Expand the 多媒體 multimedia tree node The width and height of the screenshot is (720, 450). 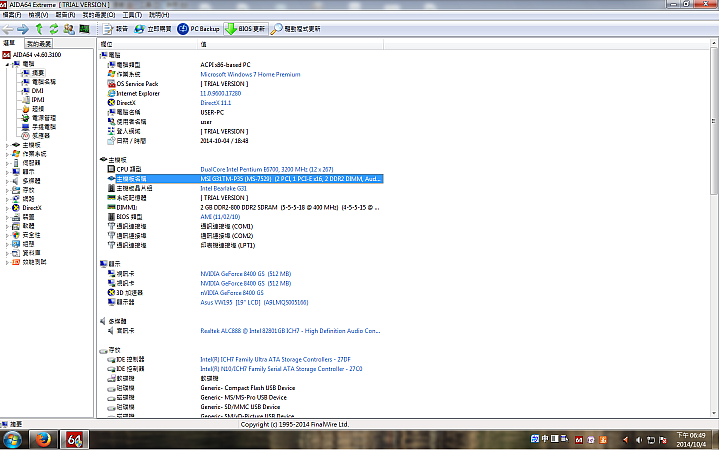coord(7,181)
